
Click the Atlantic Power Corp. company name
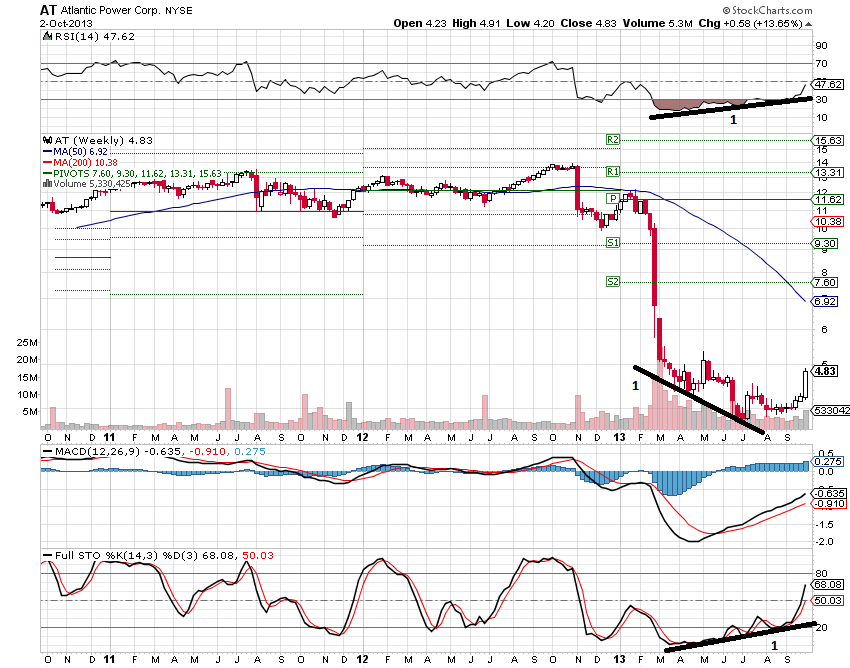111,10
